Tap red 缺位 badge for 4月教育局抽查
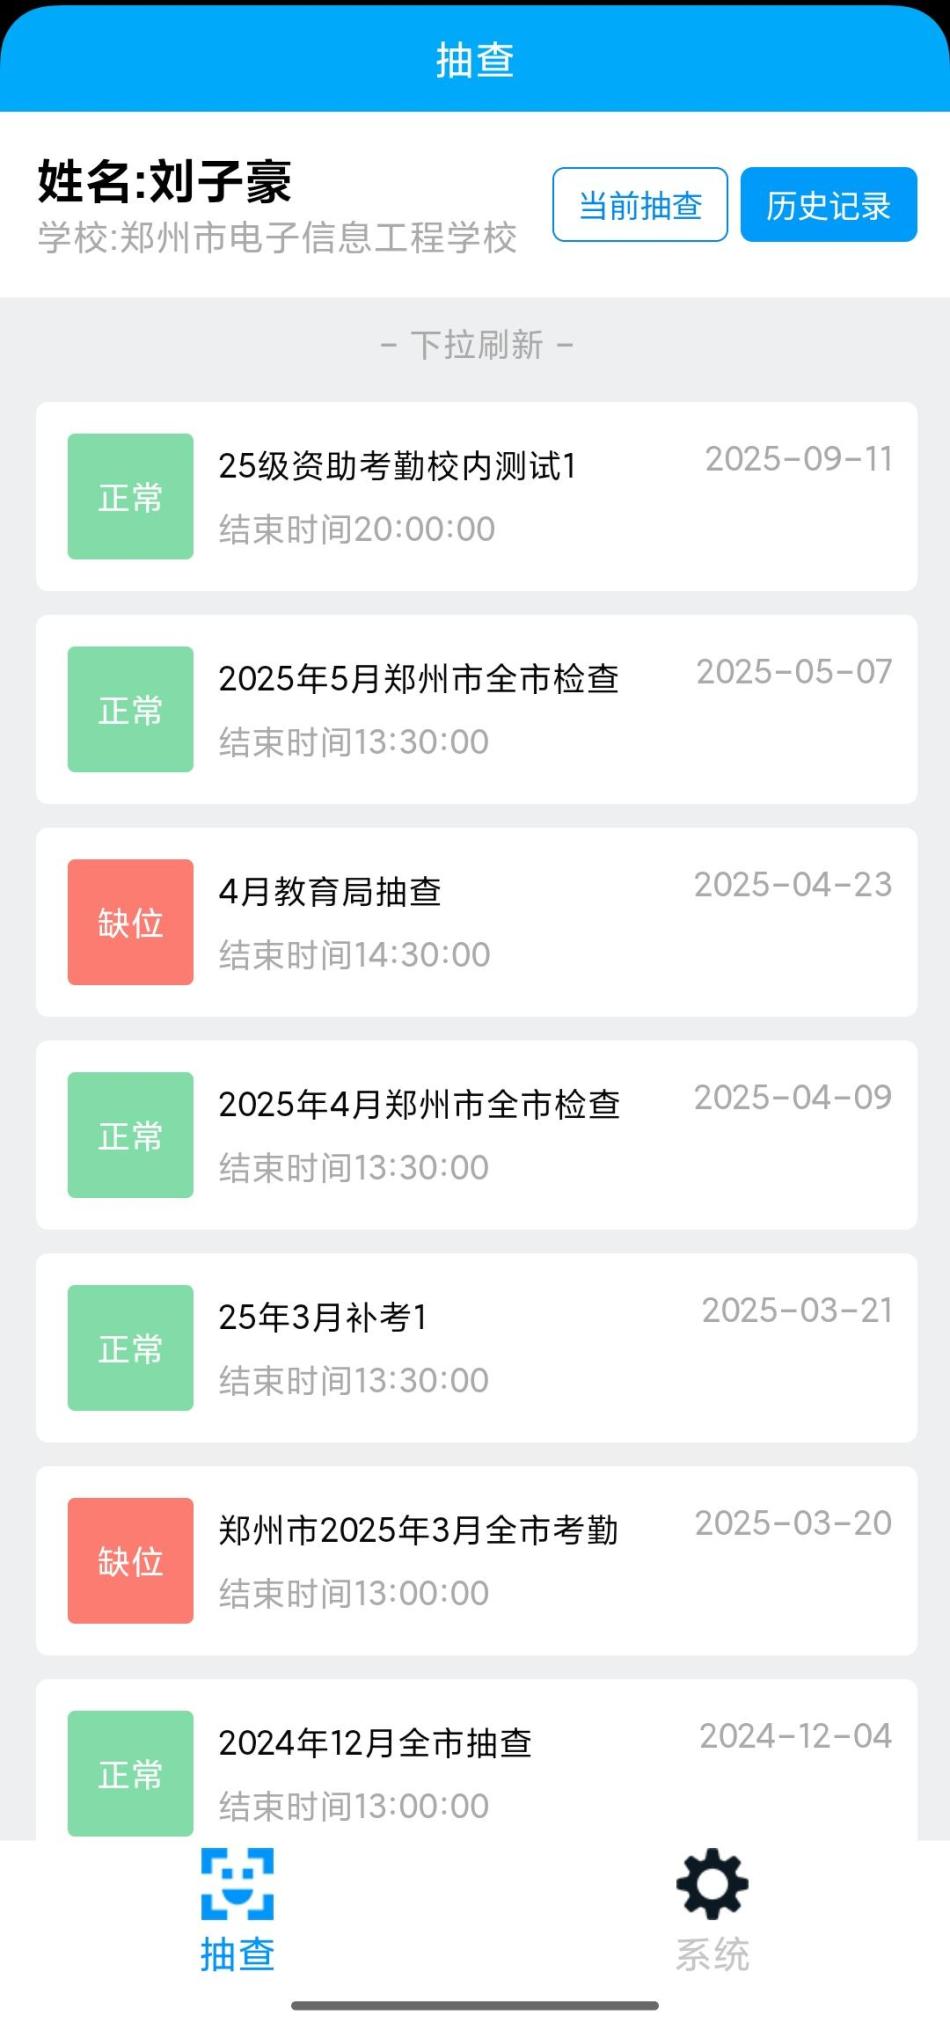This screenshot has width=950, height=2023. tap(130, 922)
